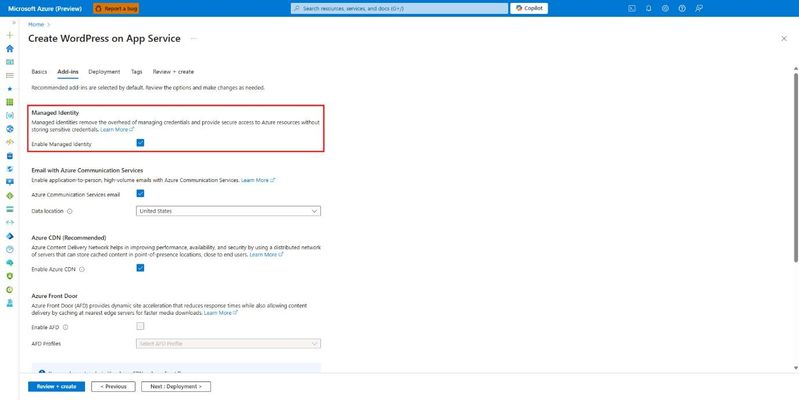Open the notifications bell
The height and width of the screenshot is (400, 799).
tap(649, 8)
